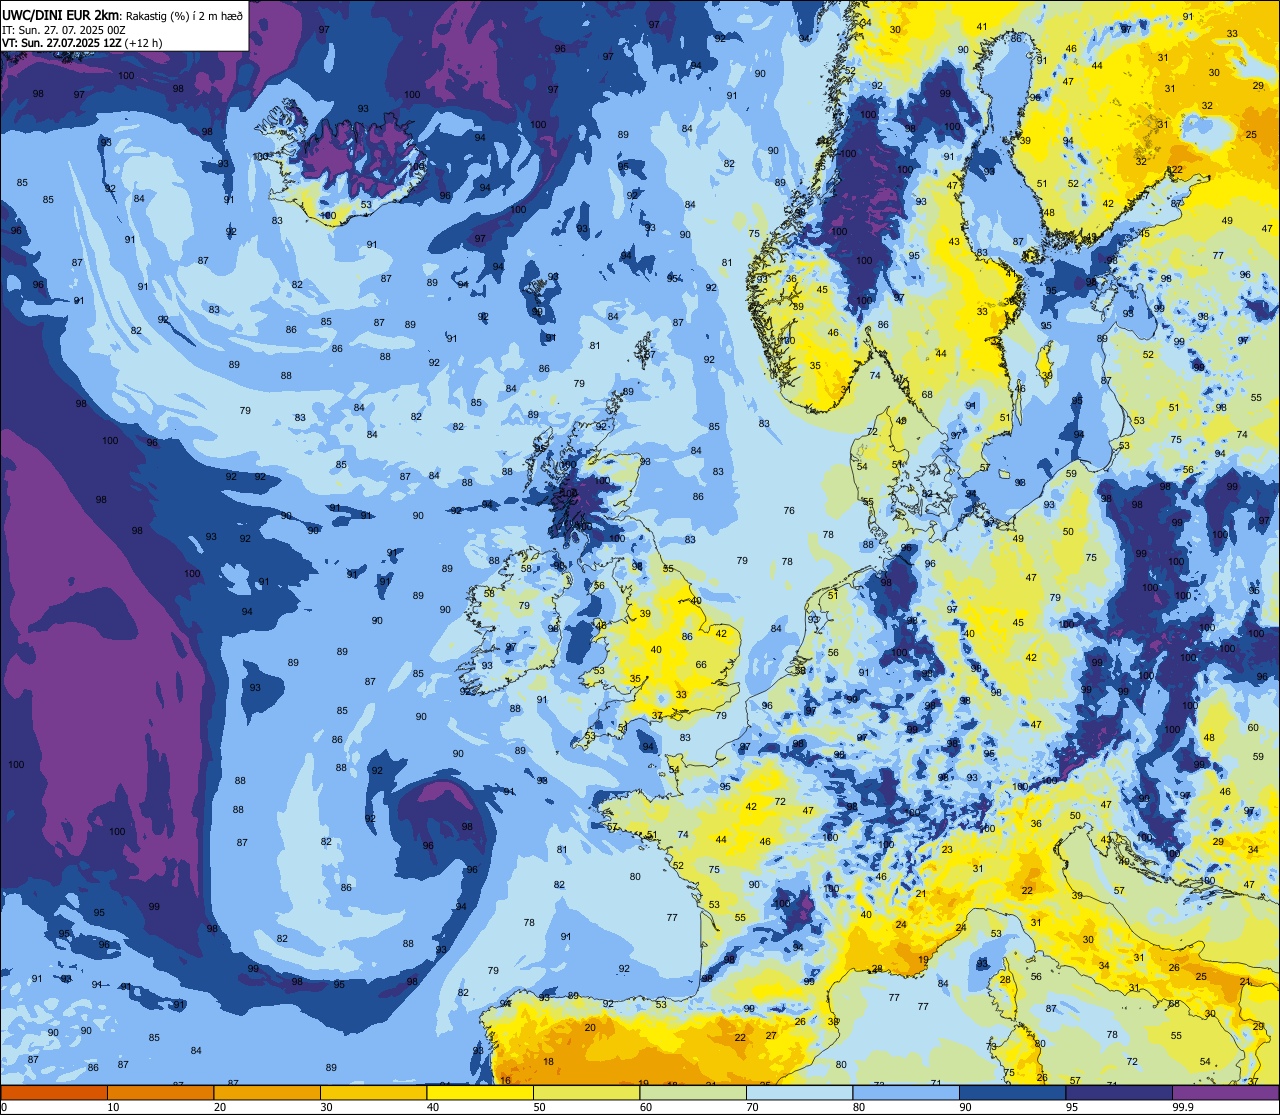
Task: Select the yellow-green 60–70% legend band
Action: point(693,1093)
